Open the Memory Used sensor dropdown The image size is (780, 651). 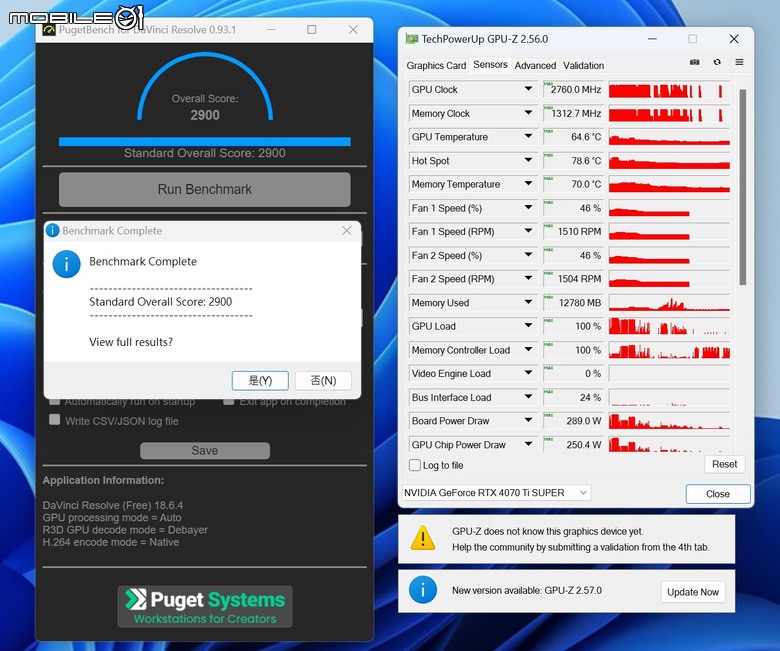[x=528, y=302]
